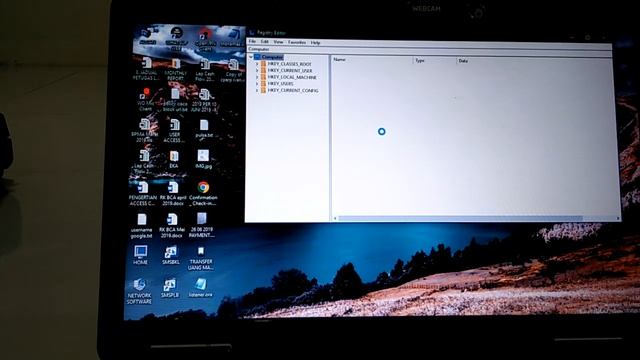Select the pulsa.txt desktop file

click(204, 129)
